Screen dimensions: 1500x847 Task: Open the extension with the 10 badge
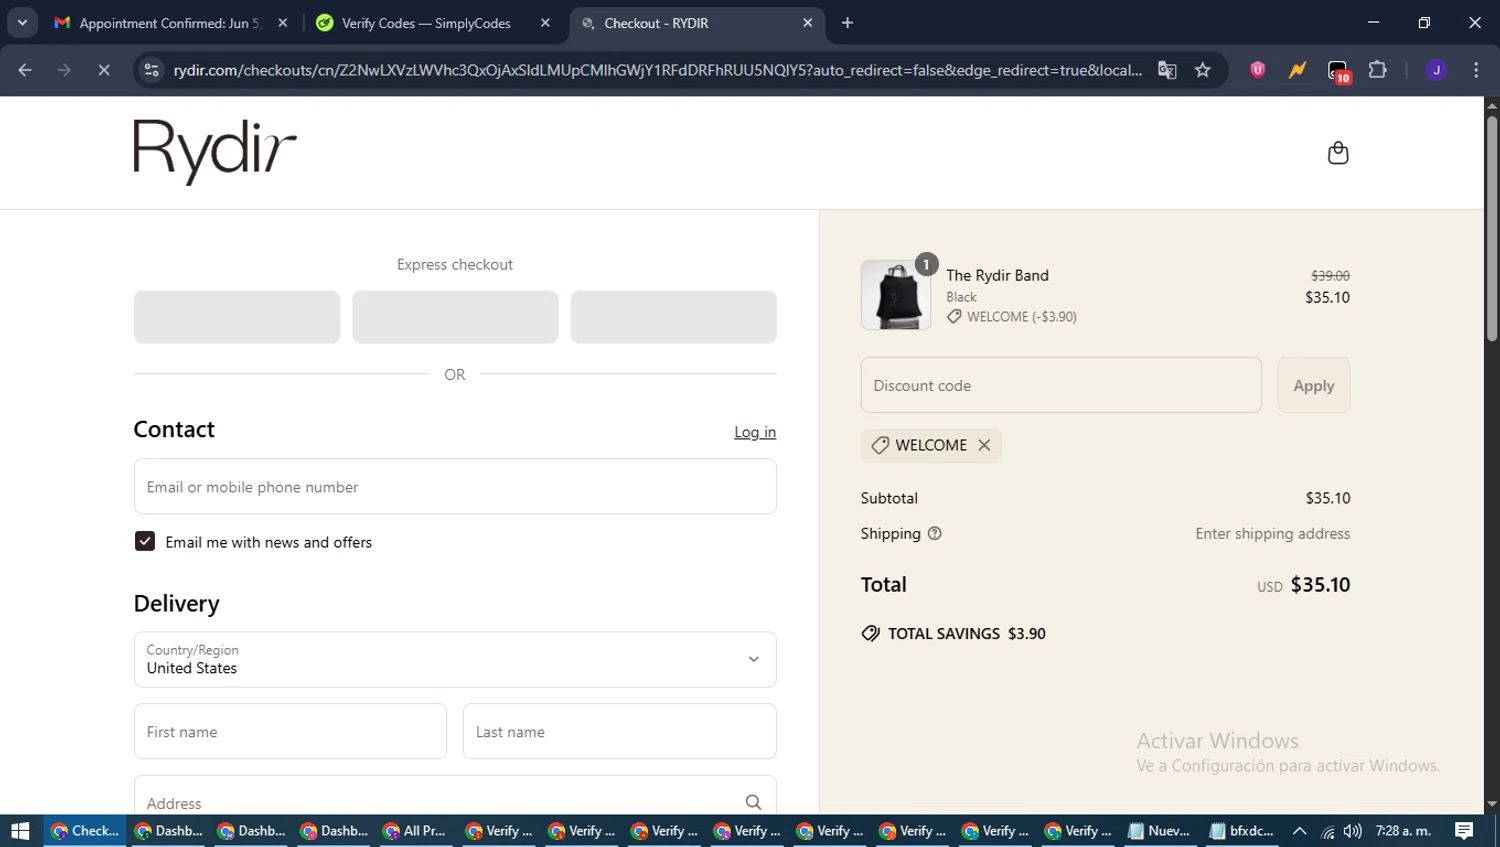(1338, 71)
